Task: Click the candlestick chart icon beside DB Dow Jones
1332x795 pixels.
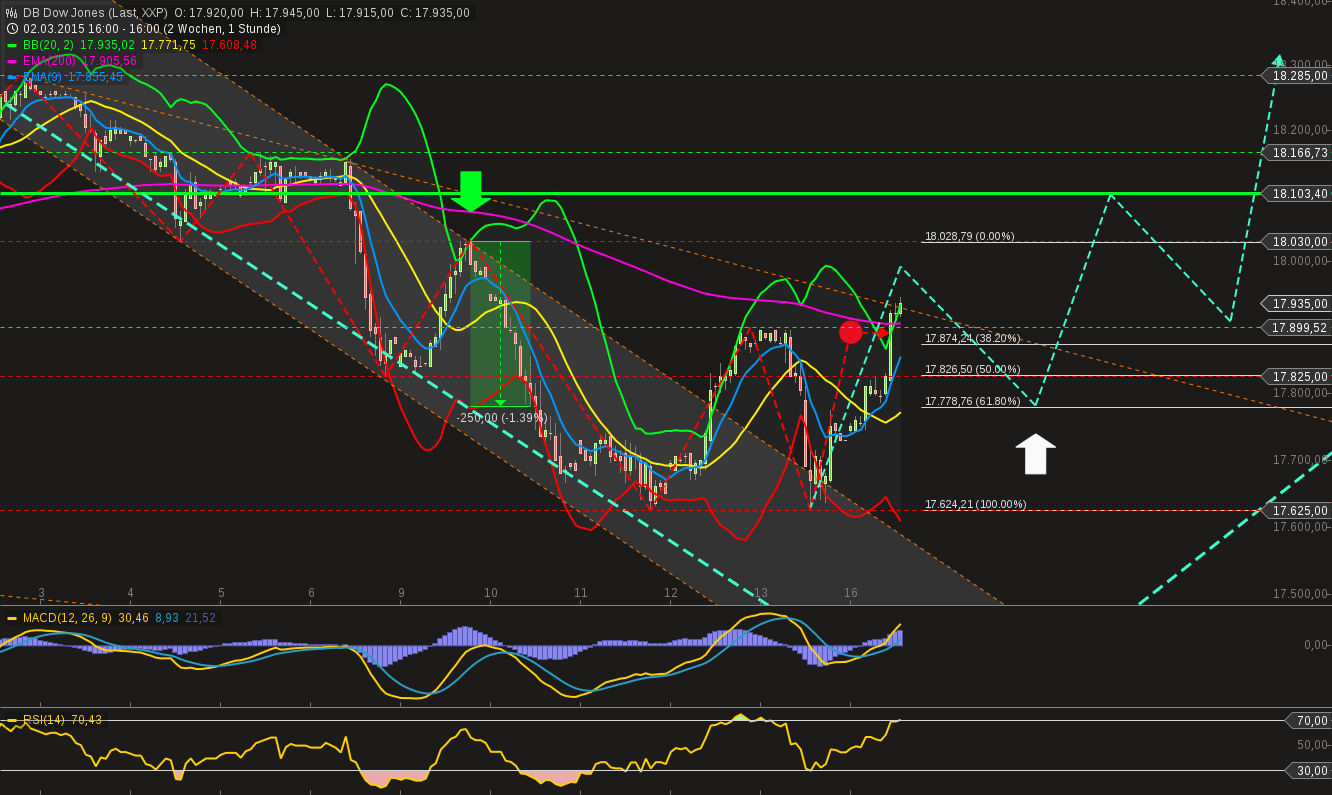Action: 11,13
